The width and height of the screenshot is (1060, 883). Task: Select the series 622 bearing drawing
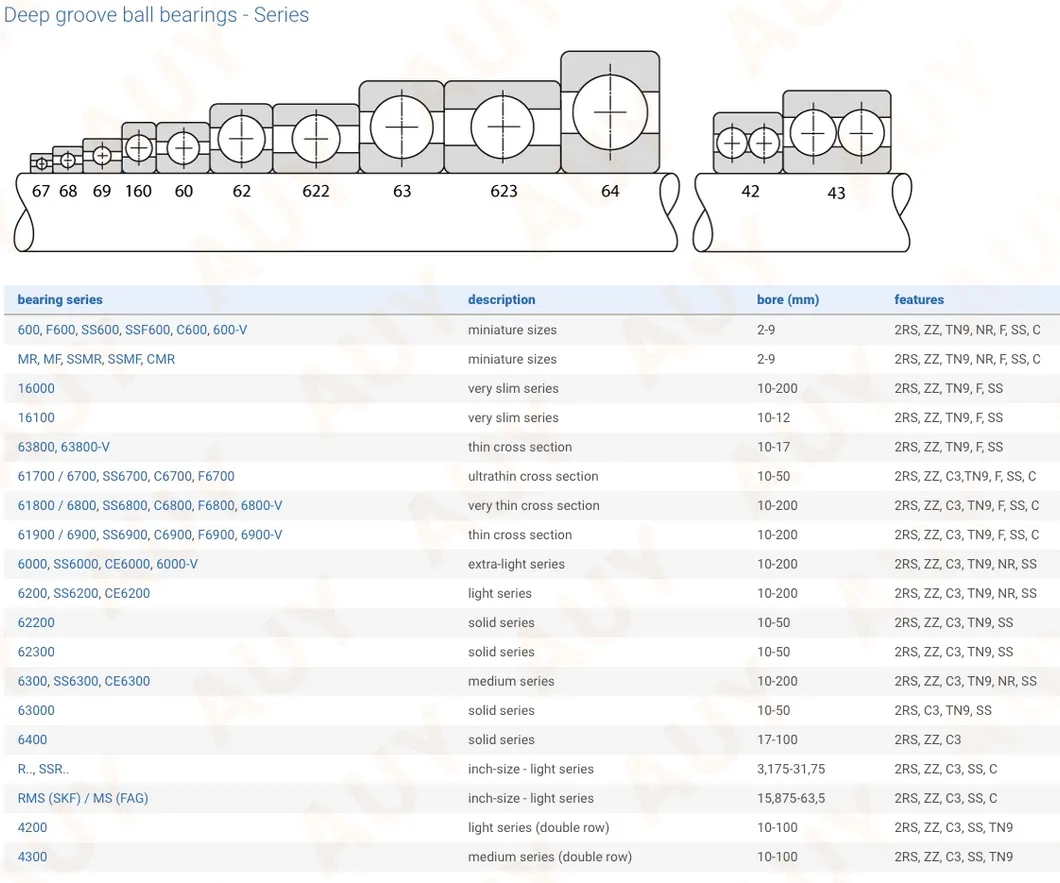(x=315, y=139)
